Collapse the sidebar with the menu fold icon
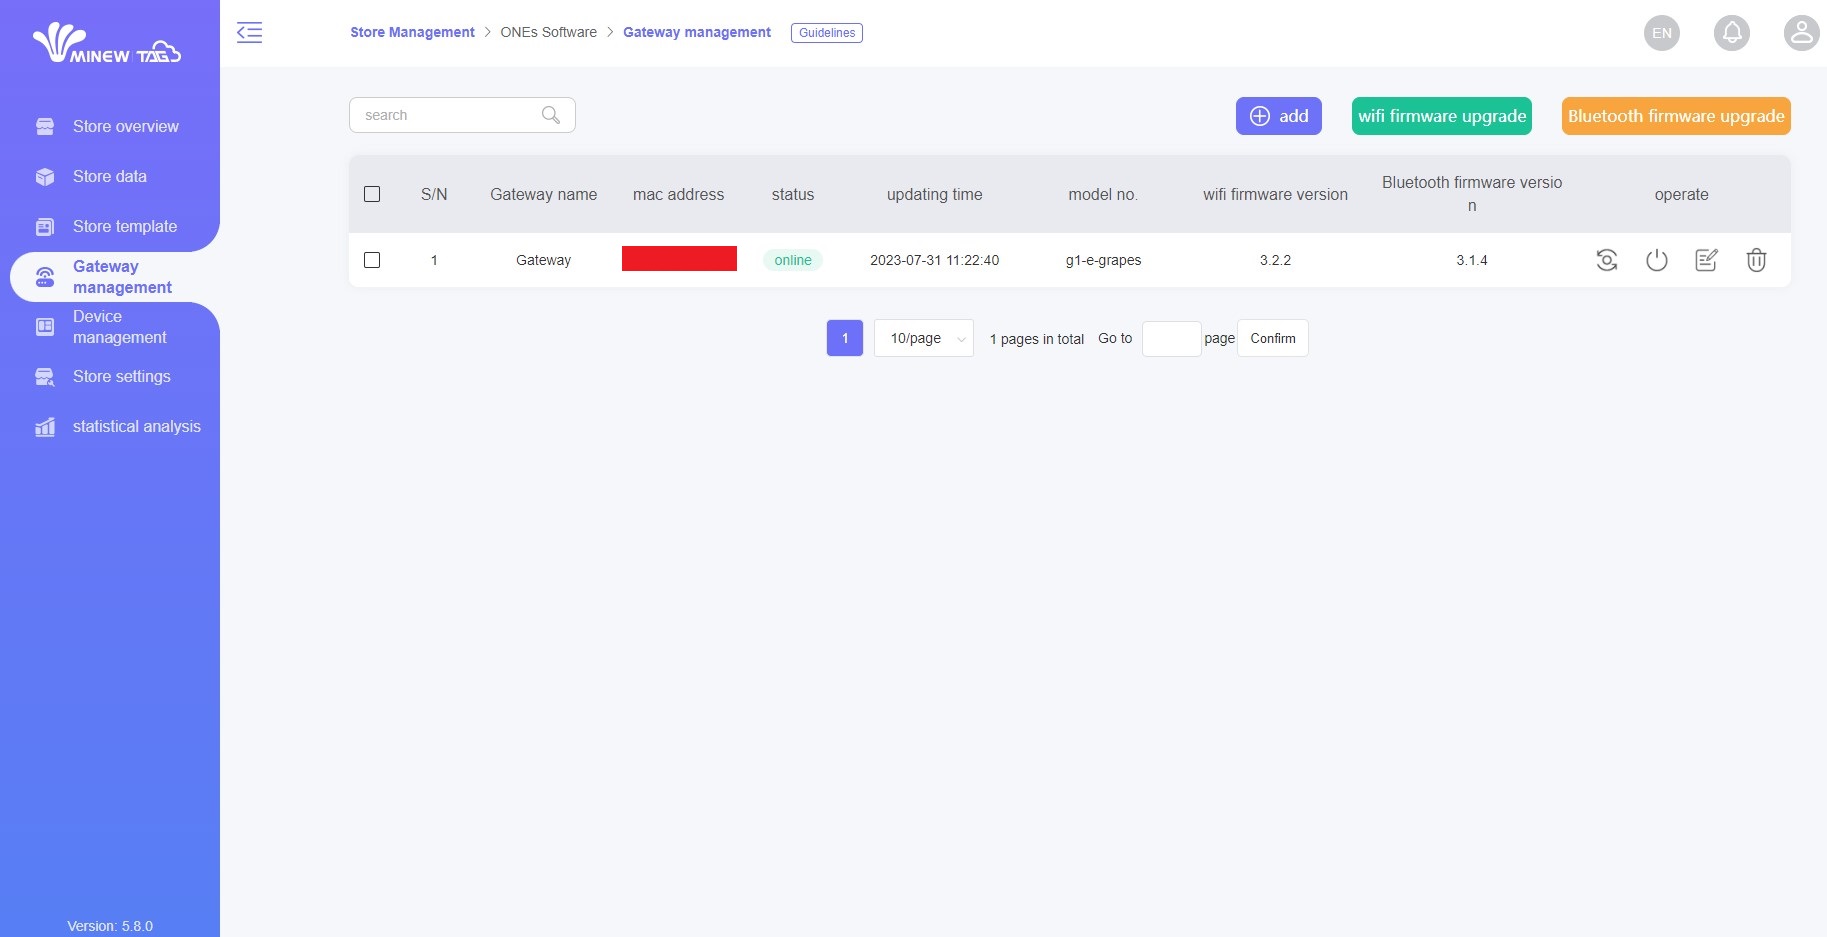The width and height of the screenshot is (1827, 937). tap(249, 32)
